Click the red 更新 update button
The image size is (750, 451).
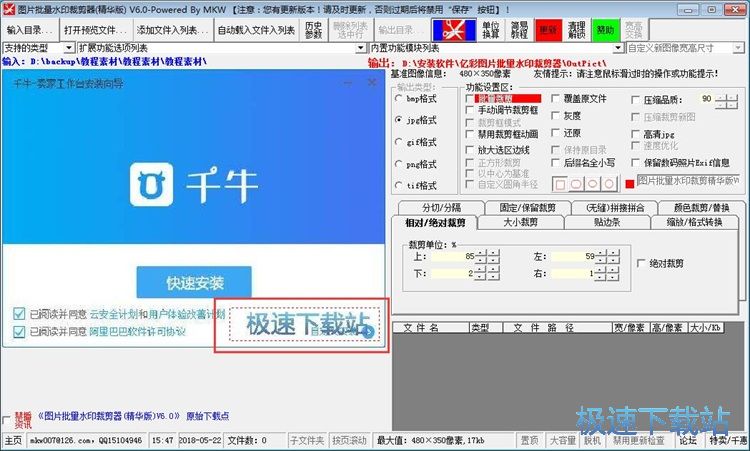pos(548,30)
